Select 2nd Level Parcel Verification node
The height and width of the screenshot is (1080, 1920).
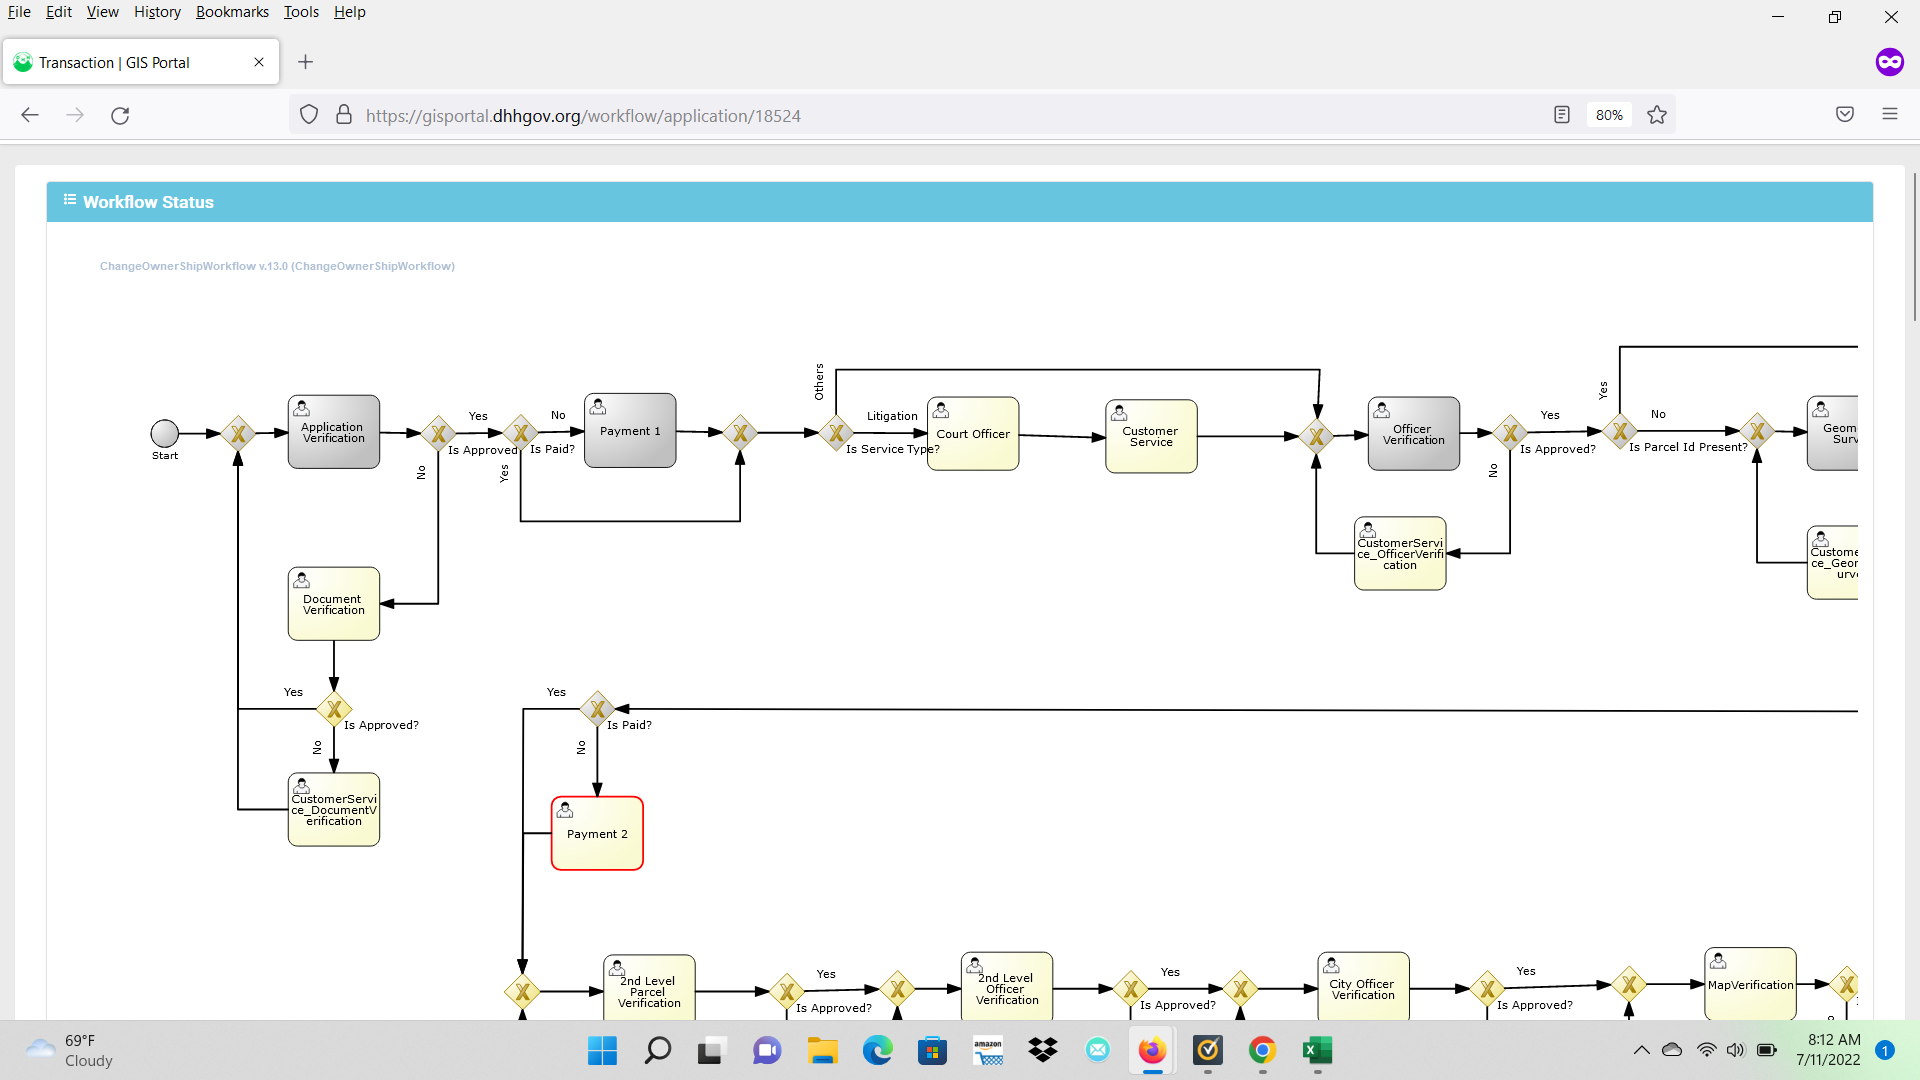[649, 988]
